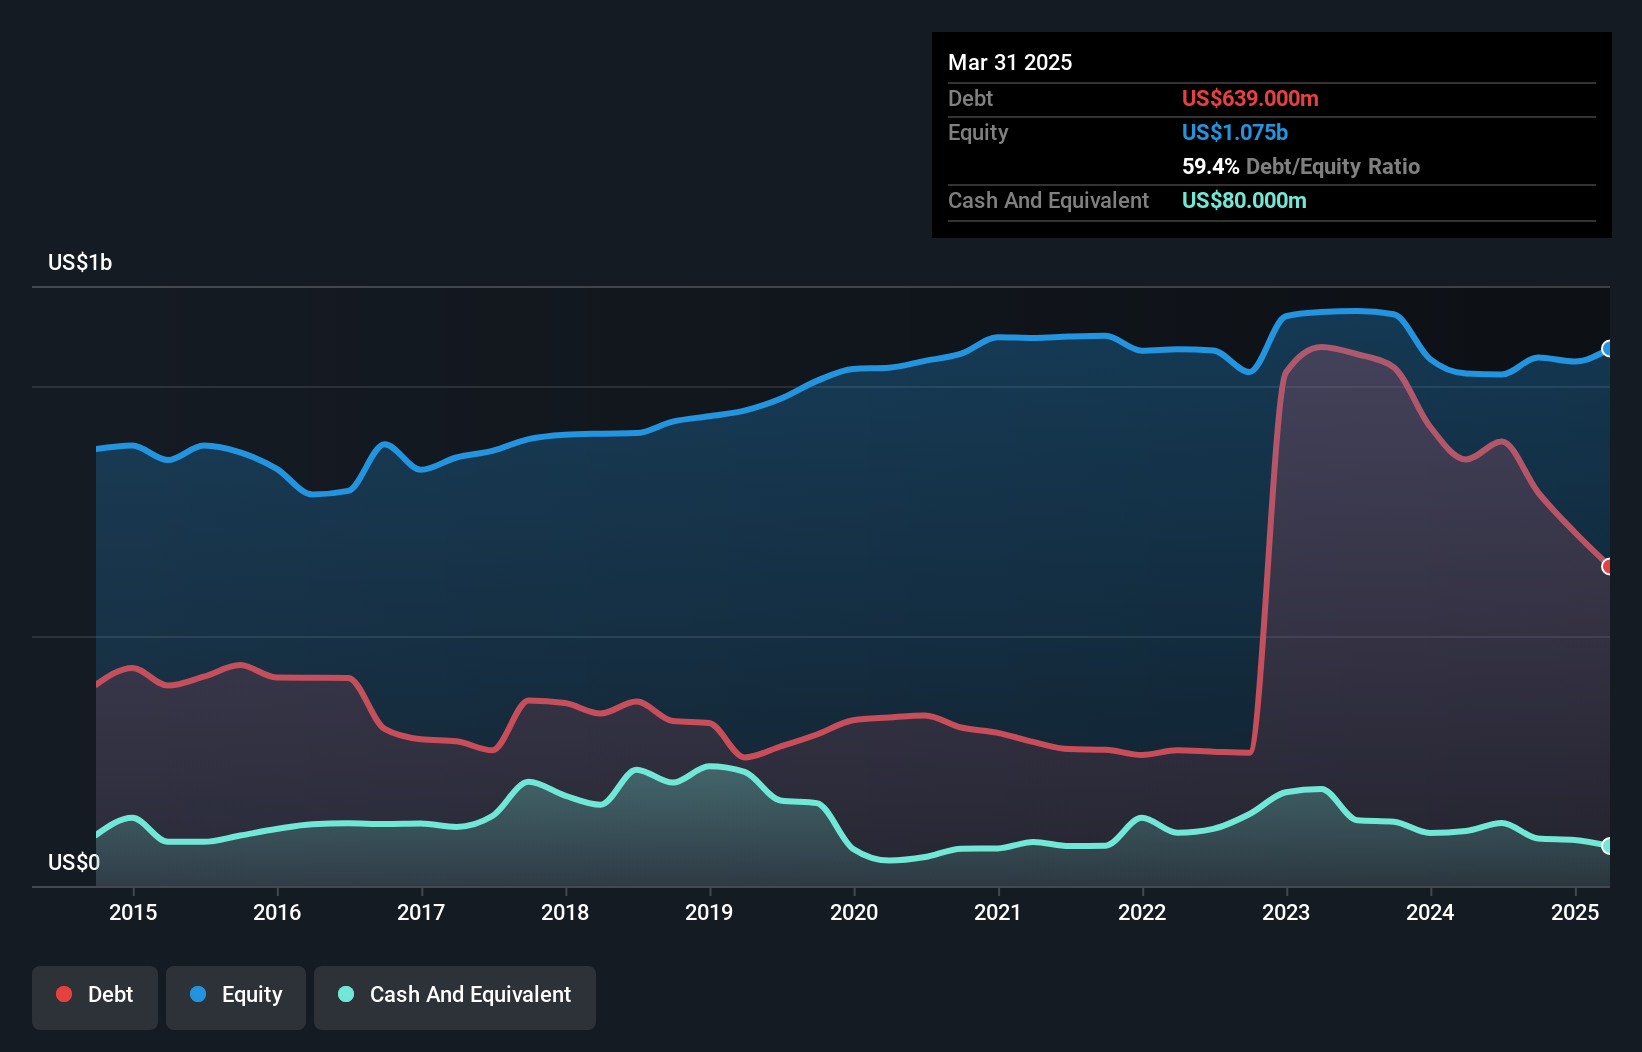Click the 2023 x-axis label
1642x1052 pixels.
click(1286, 912)
